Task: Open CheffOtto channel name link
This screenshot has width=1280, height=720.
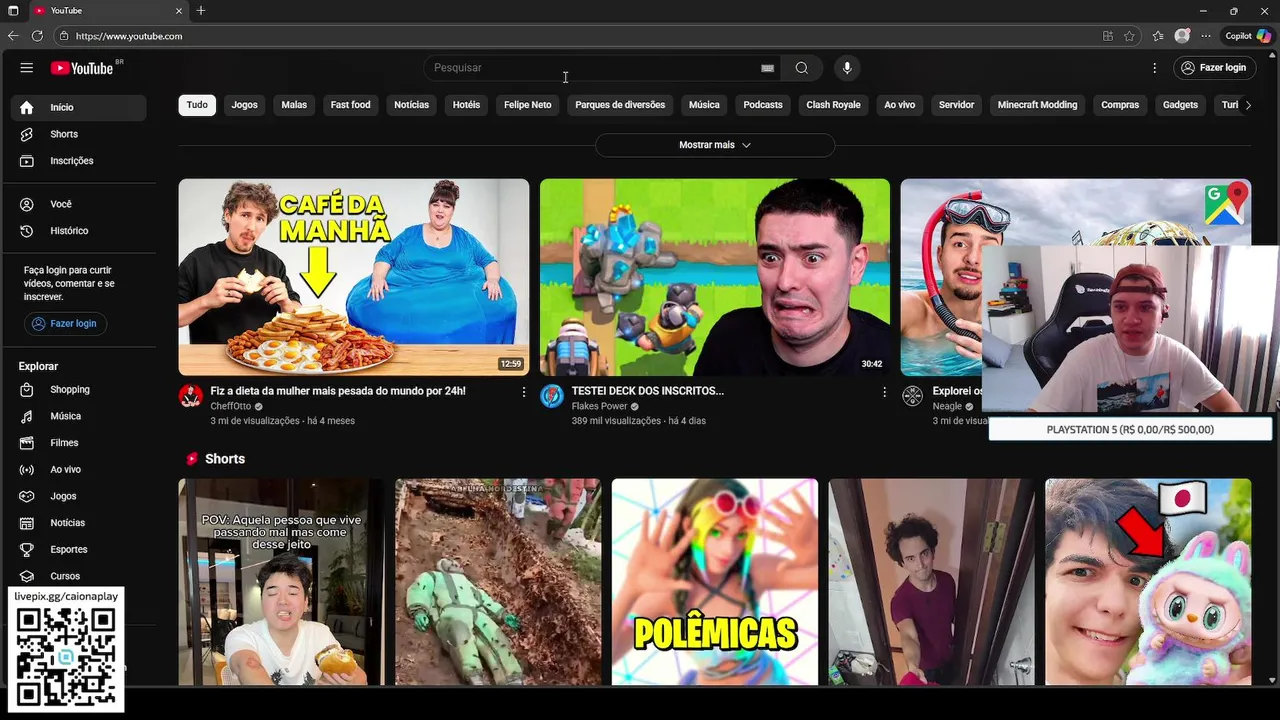Action: point(230,407)
